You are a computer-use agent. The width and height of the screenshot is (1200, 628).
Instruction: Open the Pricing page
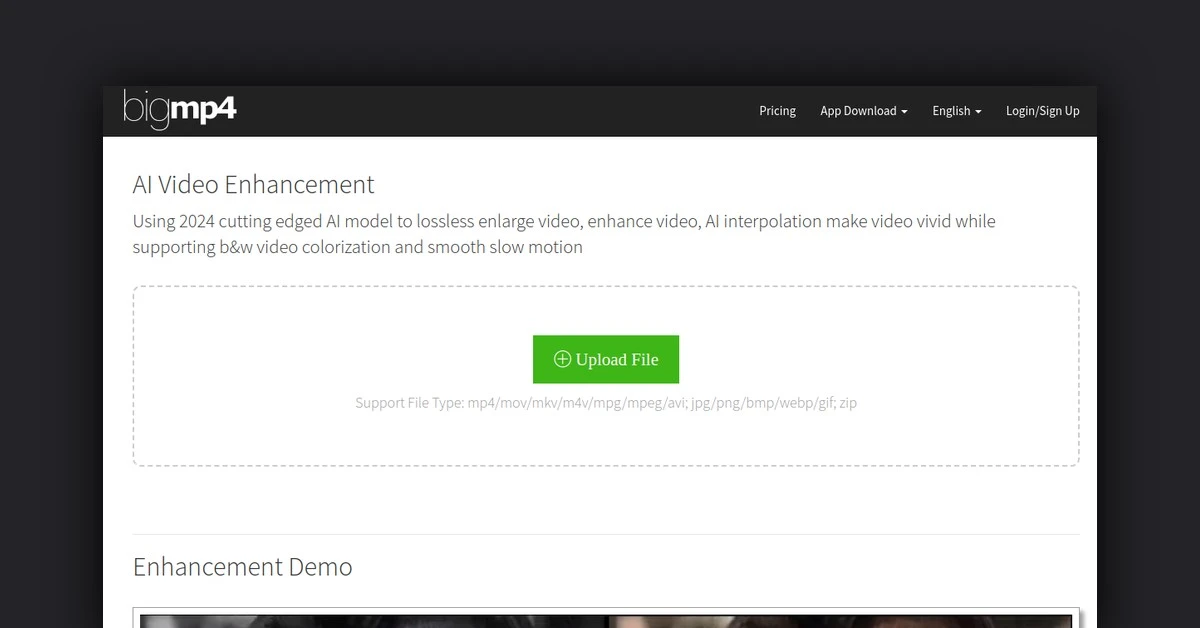(x=777, y=111)
